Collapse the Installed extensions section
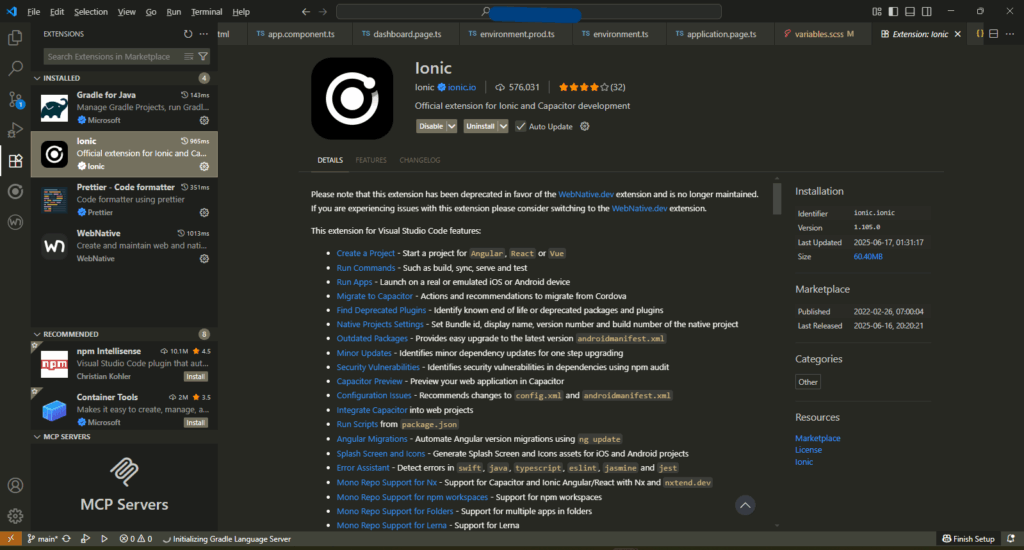1024x550 pixels. 38,77
